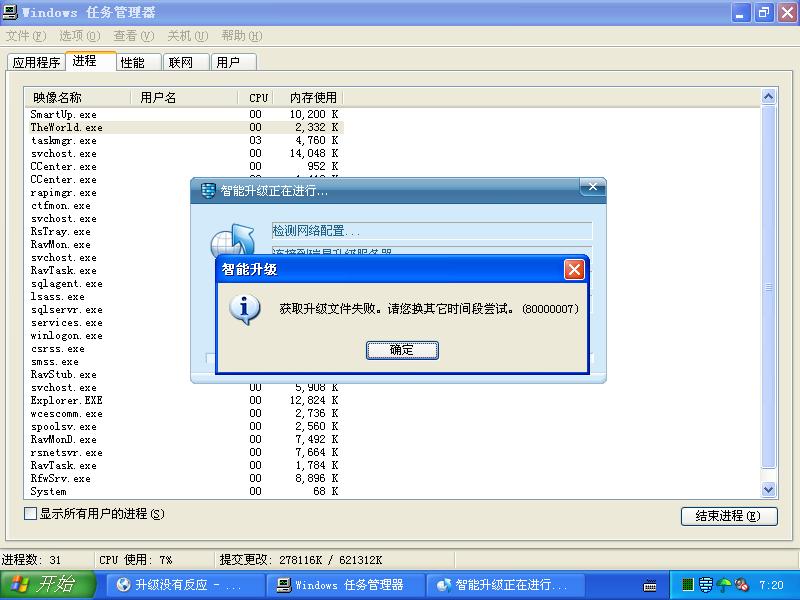Select the lsass.exe process
Screen dimensions: 800x600
click(57, 296)
